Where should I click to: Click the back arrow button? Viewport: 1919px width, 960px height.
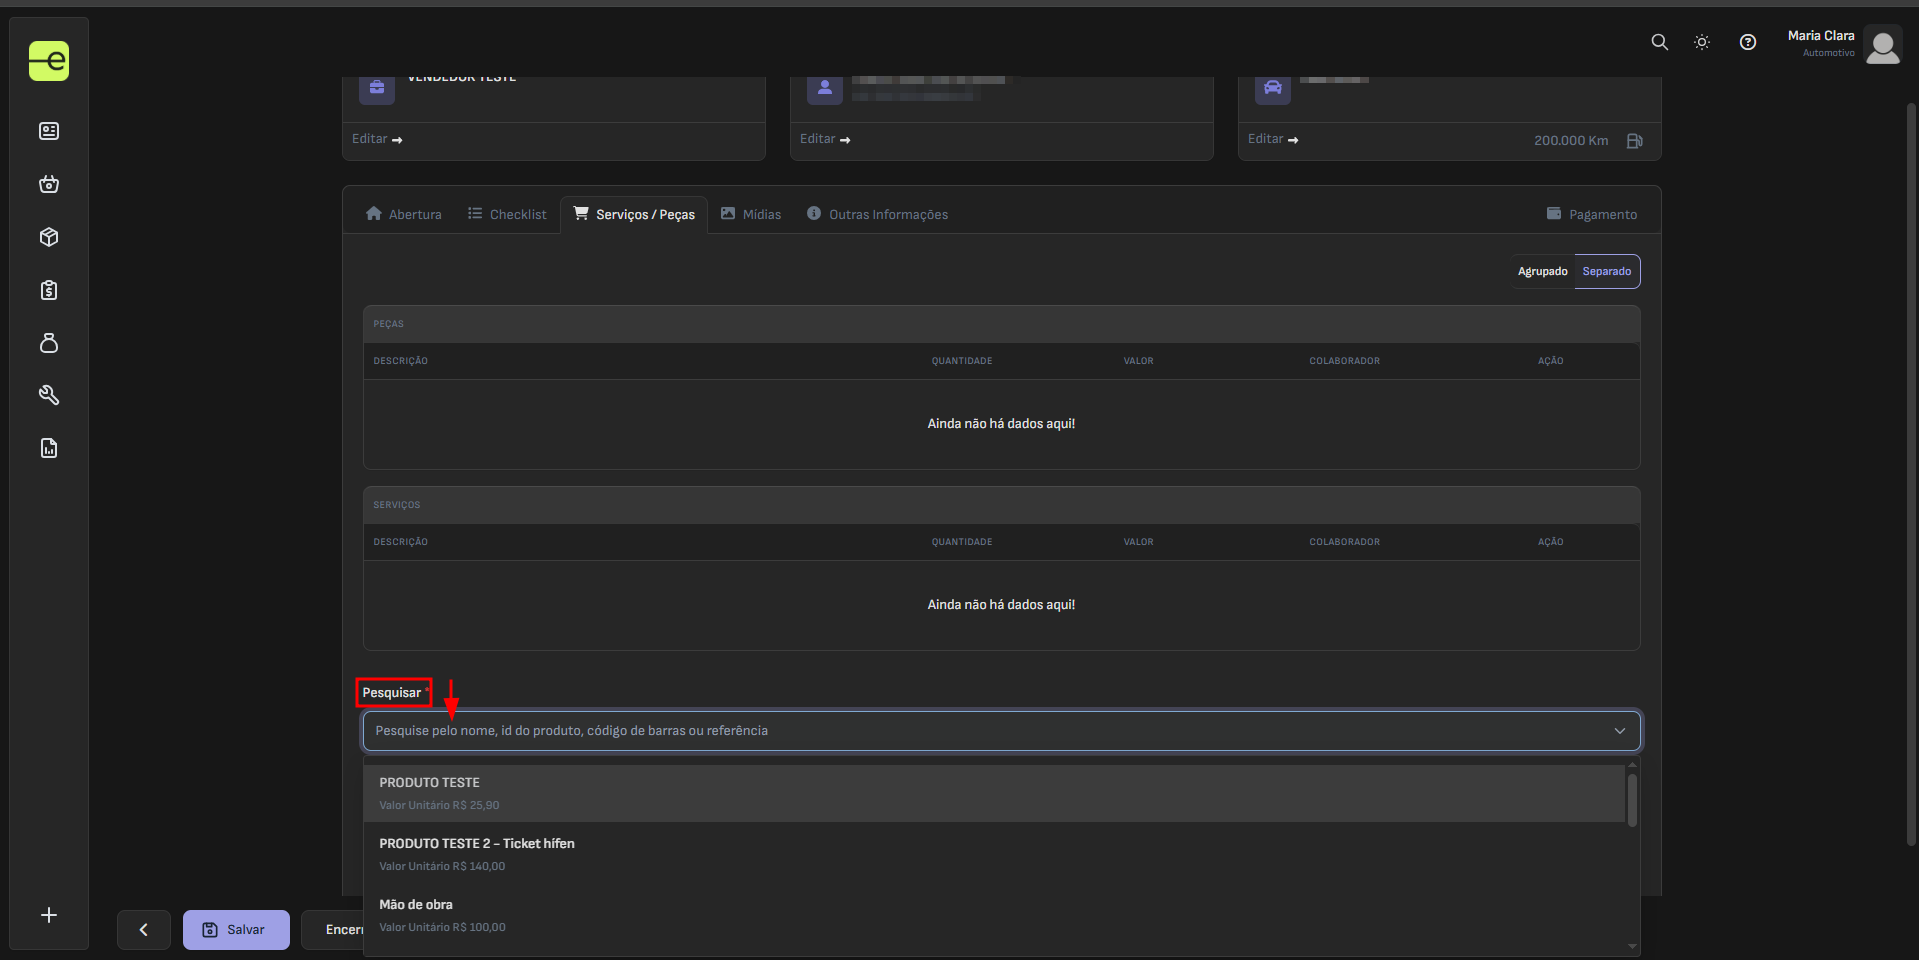(144, 930)
